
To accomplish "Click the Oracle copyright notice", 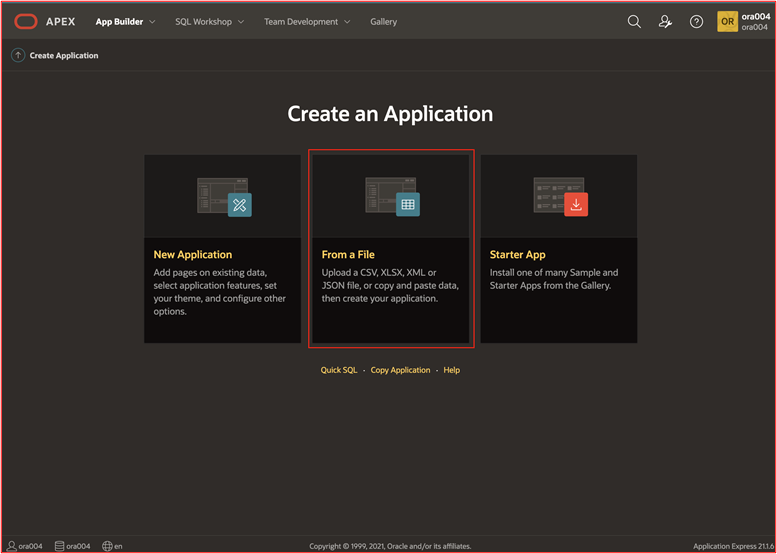I will pyautogui.click(x=390, y=546).
